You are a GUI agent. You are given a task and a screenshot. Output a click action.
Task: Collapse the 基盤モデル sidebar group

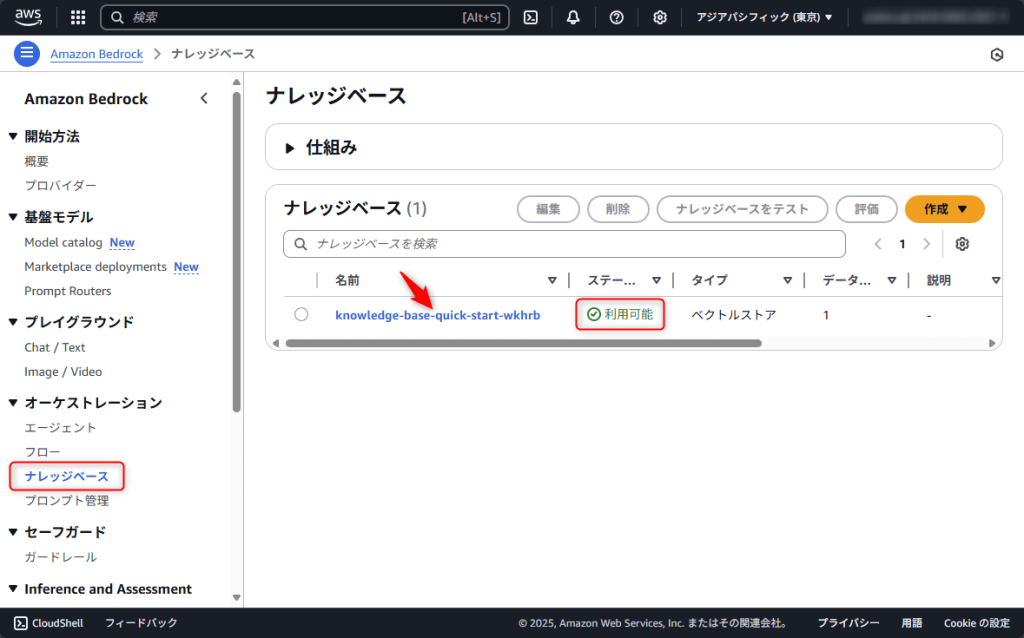pos(13,217)
